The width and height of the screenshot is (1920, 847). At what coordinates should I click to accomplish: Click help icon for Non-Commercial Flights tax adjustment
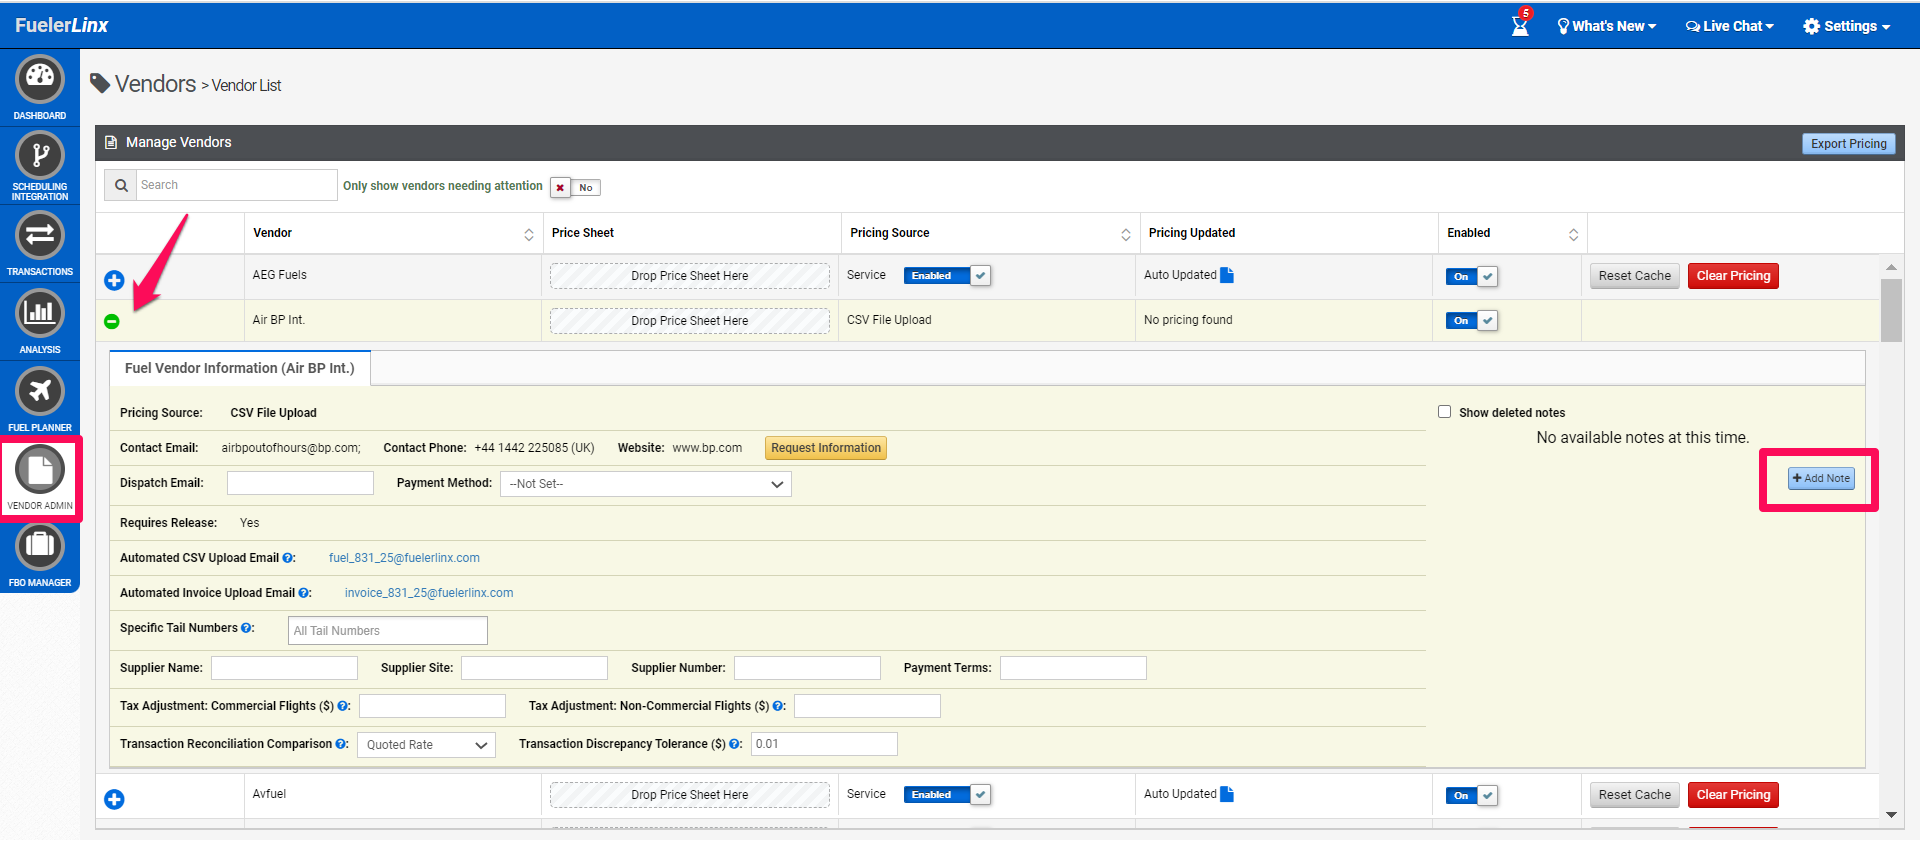click(x=779, y=706)
